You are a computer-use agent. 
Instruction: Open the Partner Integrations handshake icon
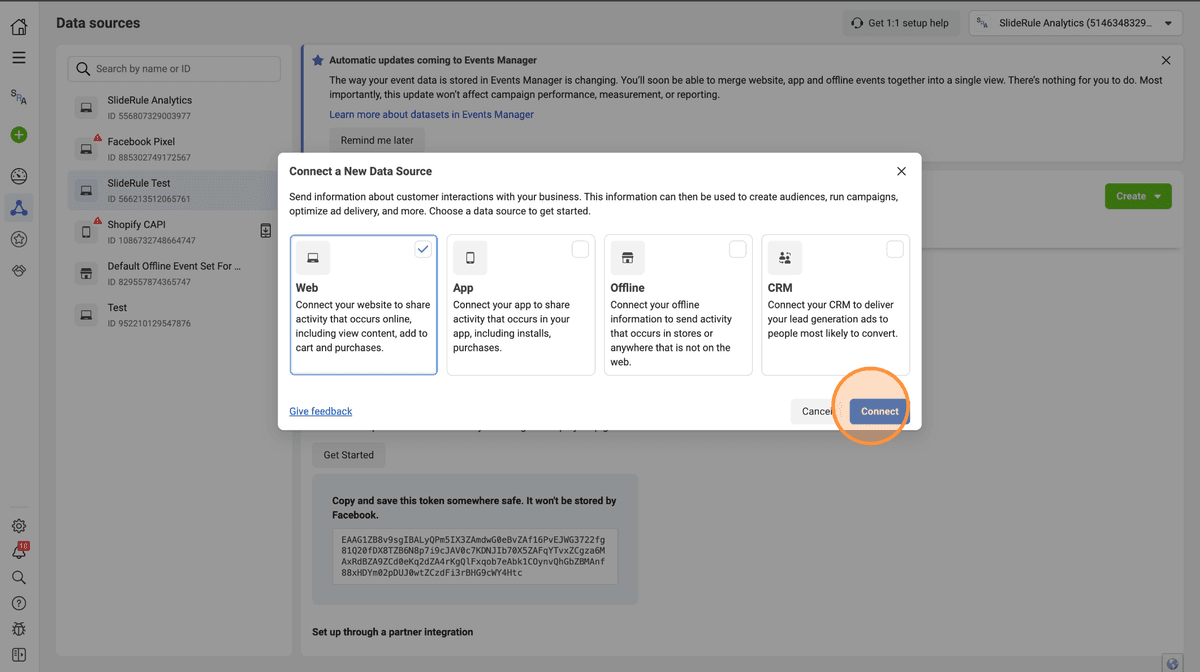coord(18,271)
